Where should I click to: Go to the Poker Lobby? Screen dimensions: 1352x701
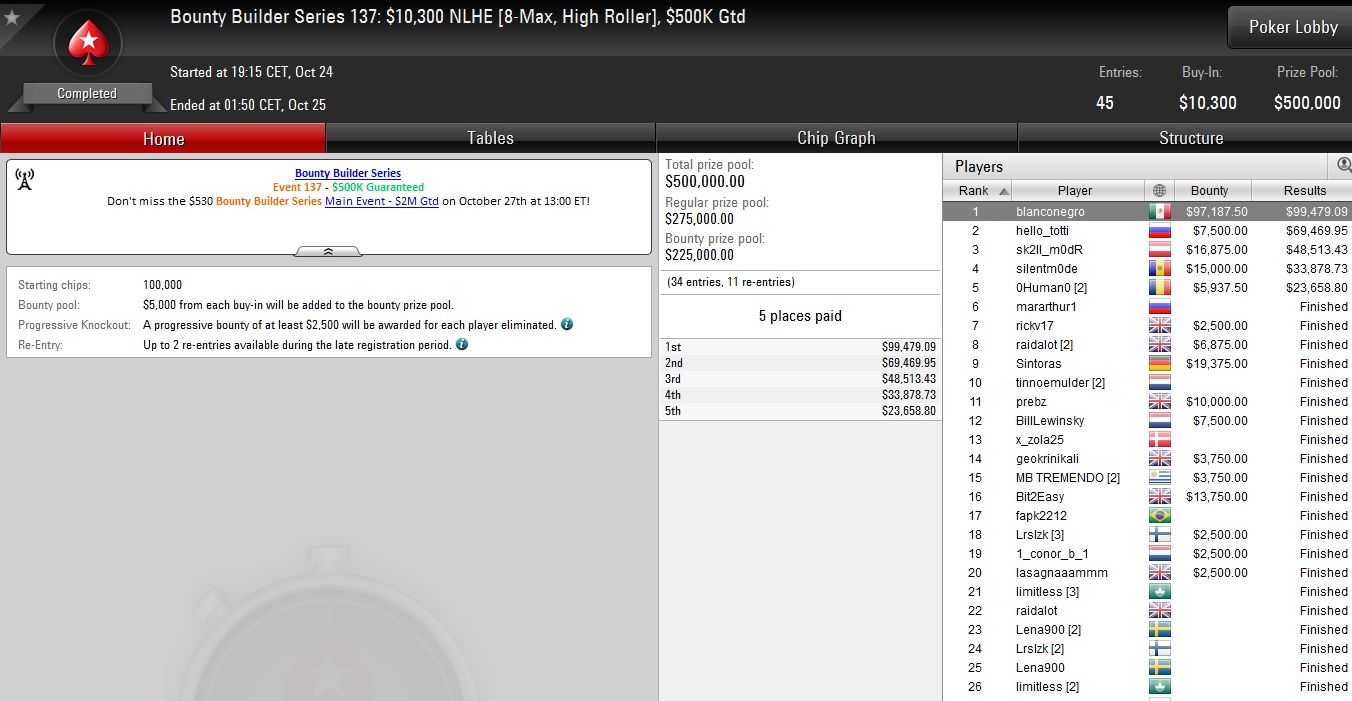point(1292,27)
